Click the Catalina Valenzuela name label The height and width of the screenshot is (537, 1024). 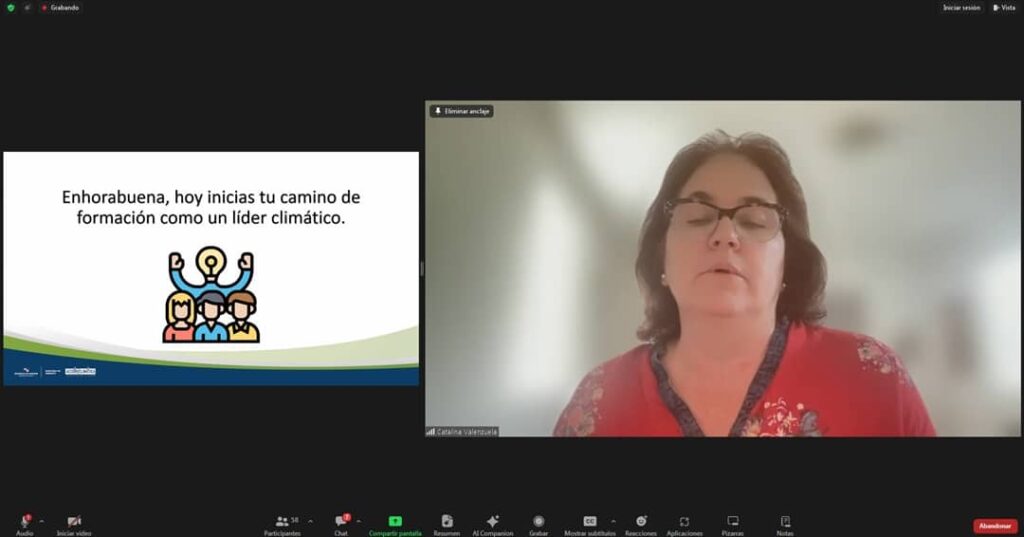point(466,432)
